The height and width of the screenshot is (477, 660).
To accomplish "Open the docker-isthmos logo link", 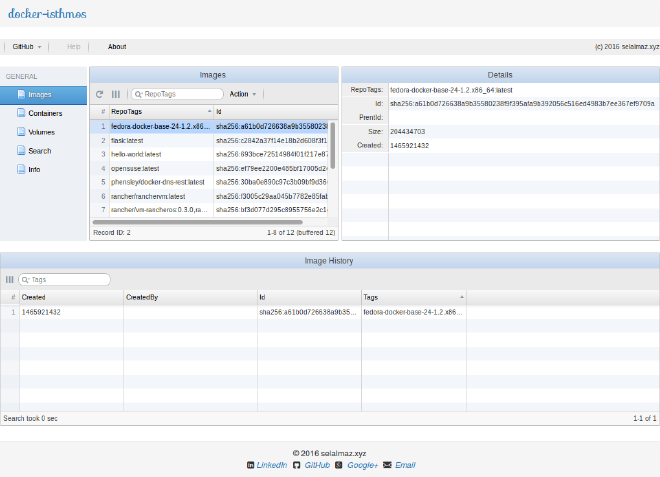I will pyautogui.click(x=47, y=14).
